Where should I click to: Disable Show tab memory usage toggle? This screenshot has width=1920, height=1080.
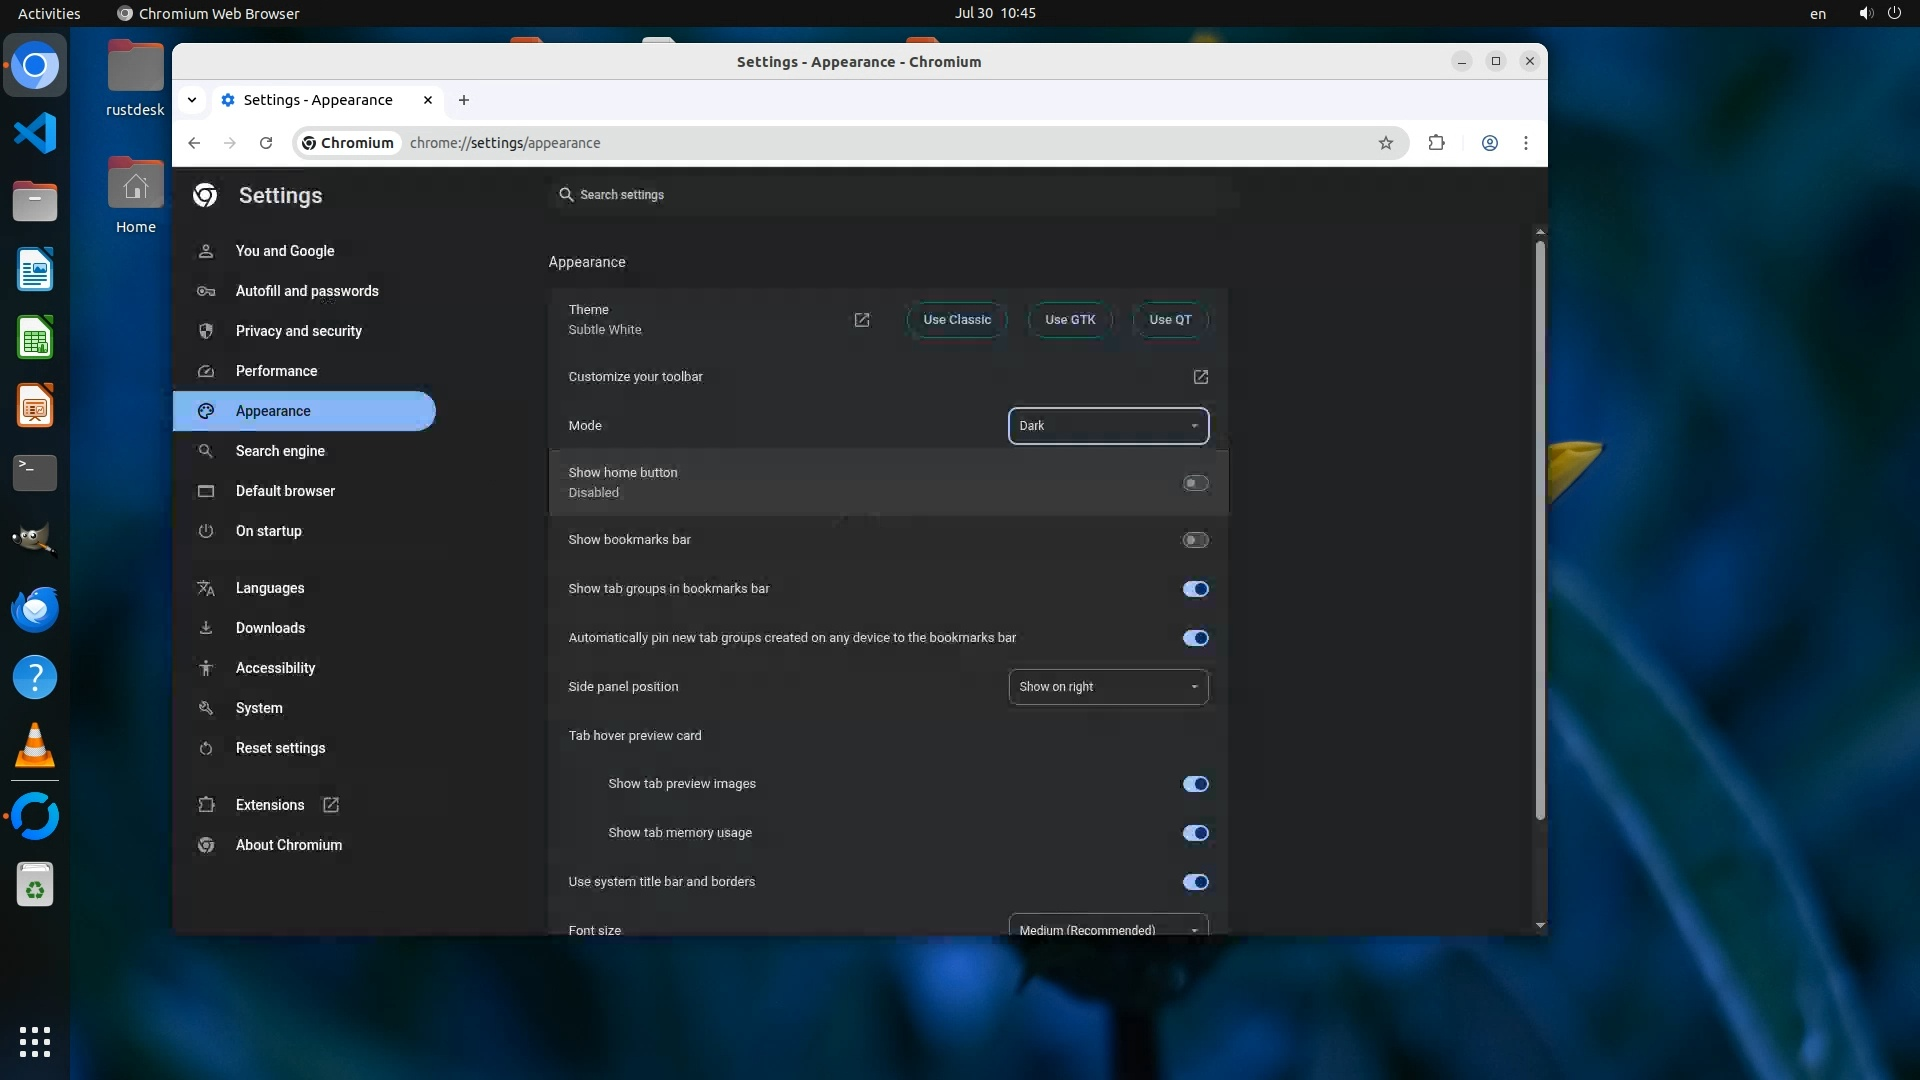point(1195,833)
